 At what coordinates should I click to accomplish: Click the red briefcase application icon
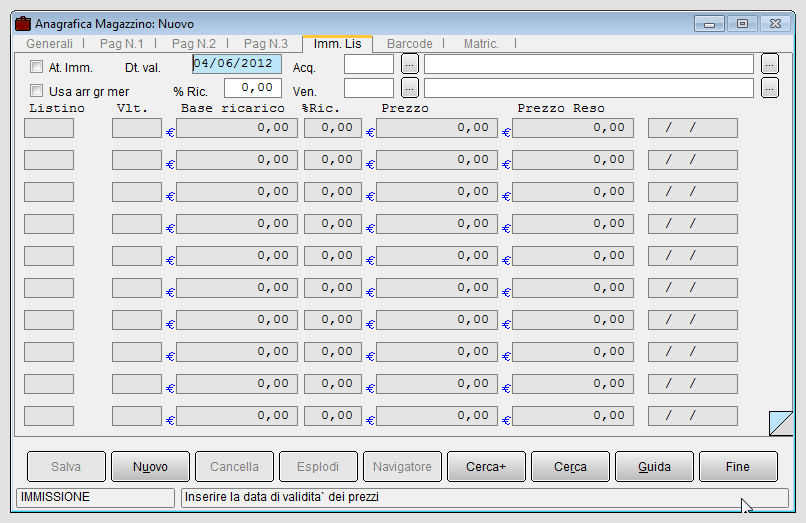click(23, 24)
